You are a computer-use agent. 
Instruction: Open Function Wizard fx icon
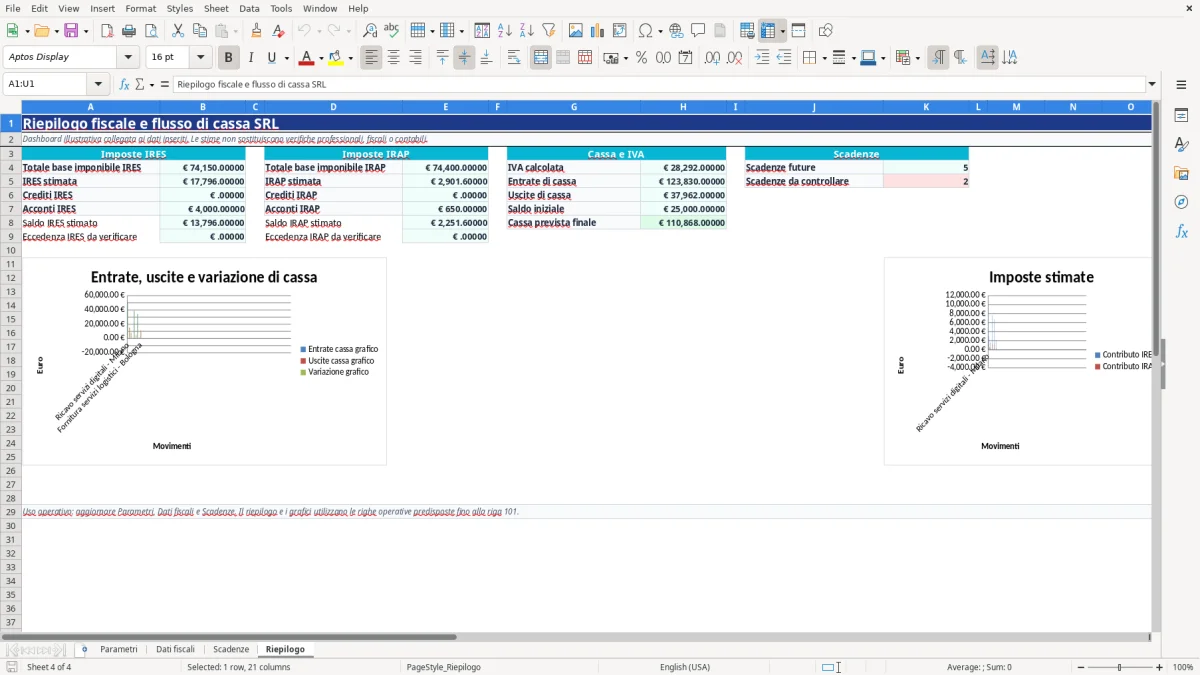coord(125,85)
